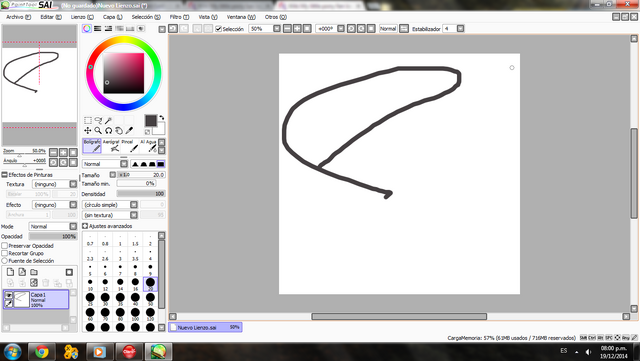Select the rectangular selection tool

88,120
